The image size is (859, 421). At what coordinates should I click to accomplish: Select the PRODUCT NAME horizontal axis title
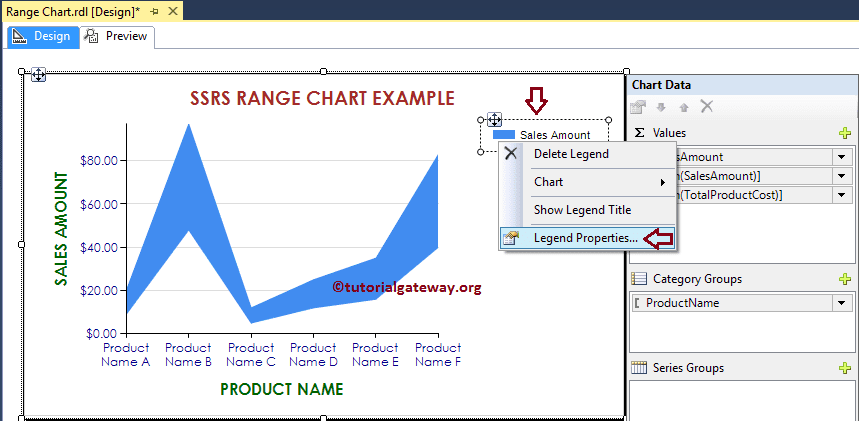282,389
